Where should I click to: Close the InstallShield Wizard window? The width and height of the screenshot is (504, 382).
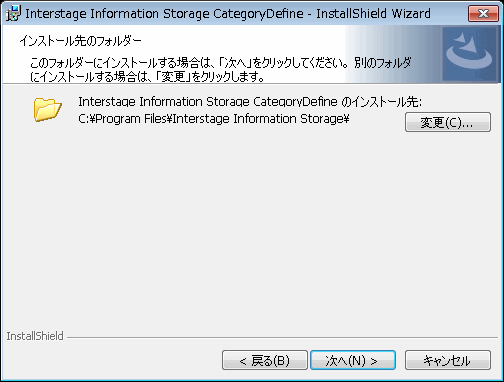pos(483,13)
